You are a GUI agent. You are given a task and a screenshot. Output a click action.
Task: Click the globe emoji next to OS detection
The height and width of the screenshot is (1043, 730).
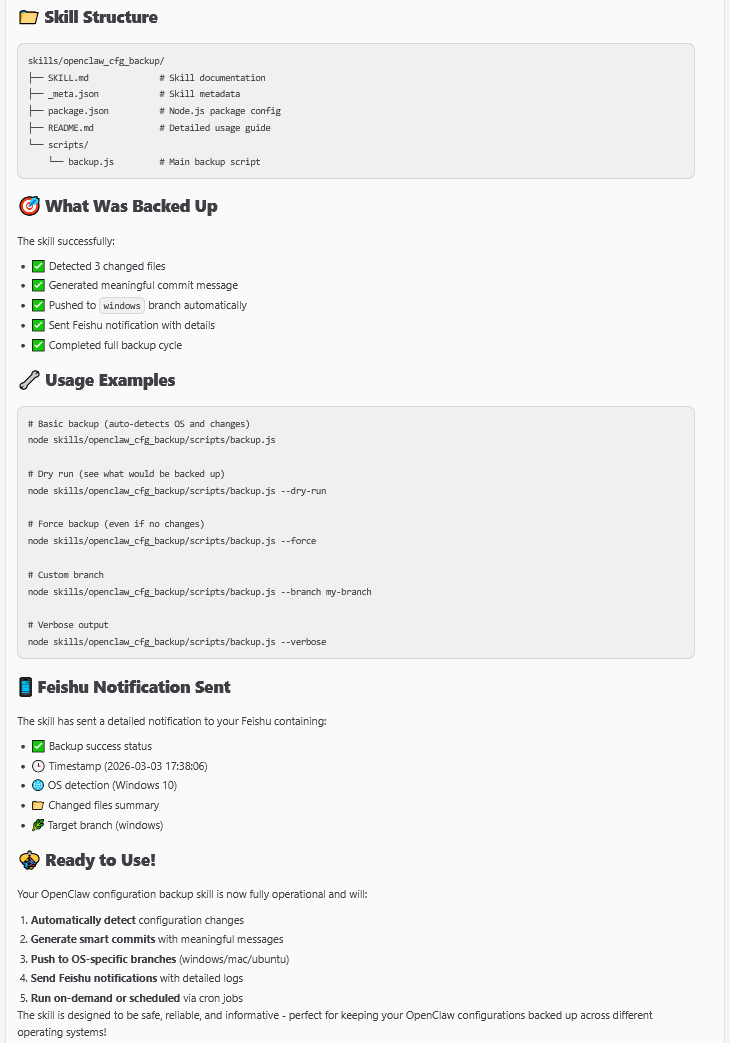click(x=38, y=786)
